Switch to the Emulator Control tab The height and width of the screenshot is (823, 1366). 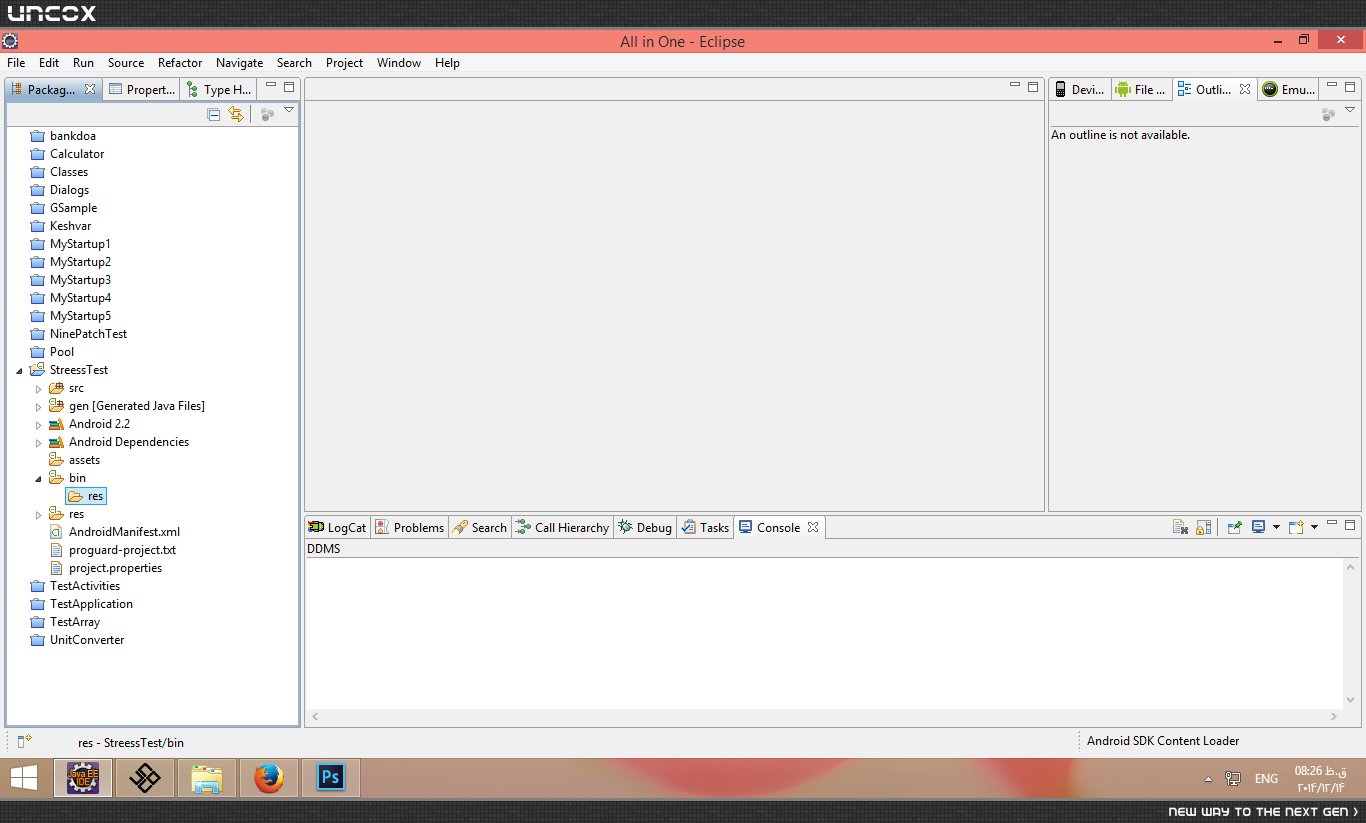coord(1289,89)
